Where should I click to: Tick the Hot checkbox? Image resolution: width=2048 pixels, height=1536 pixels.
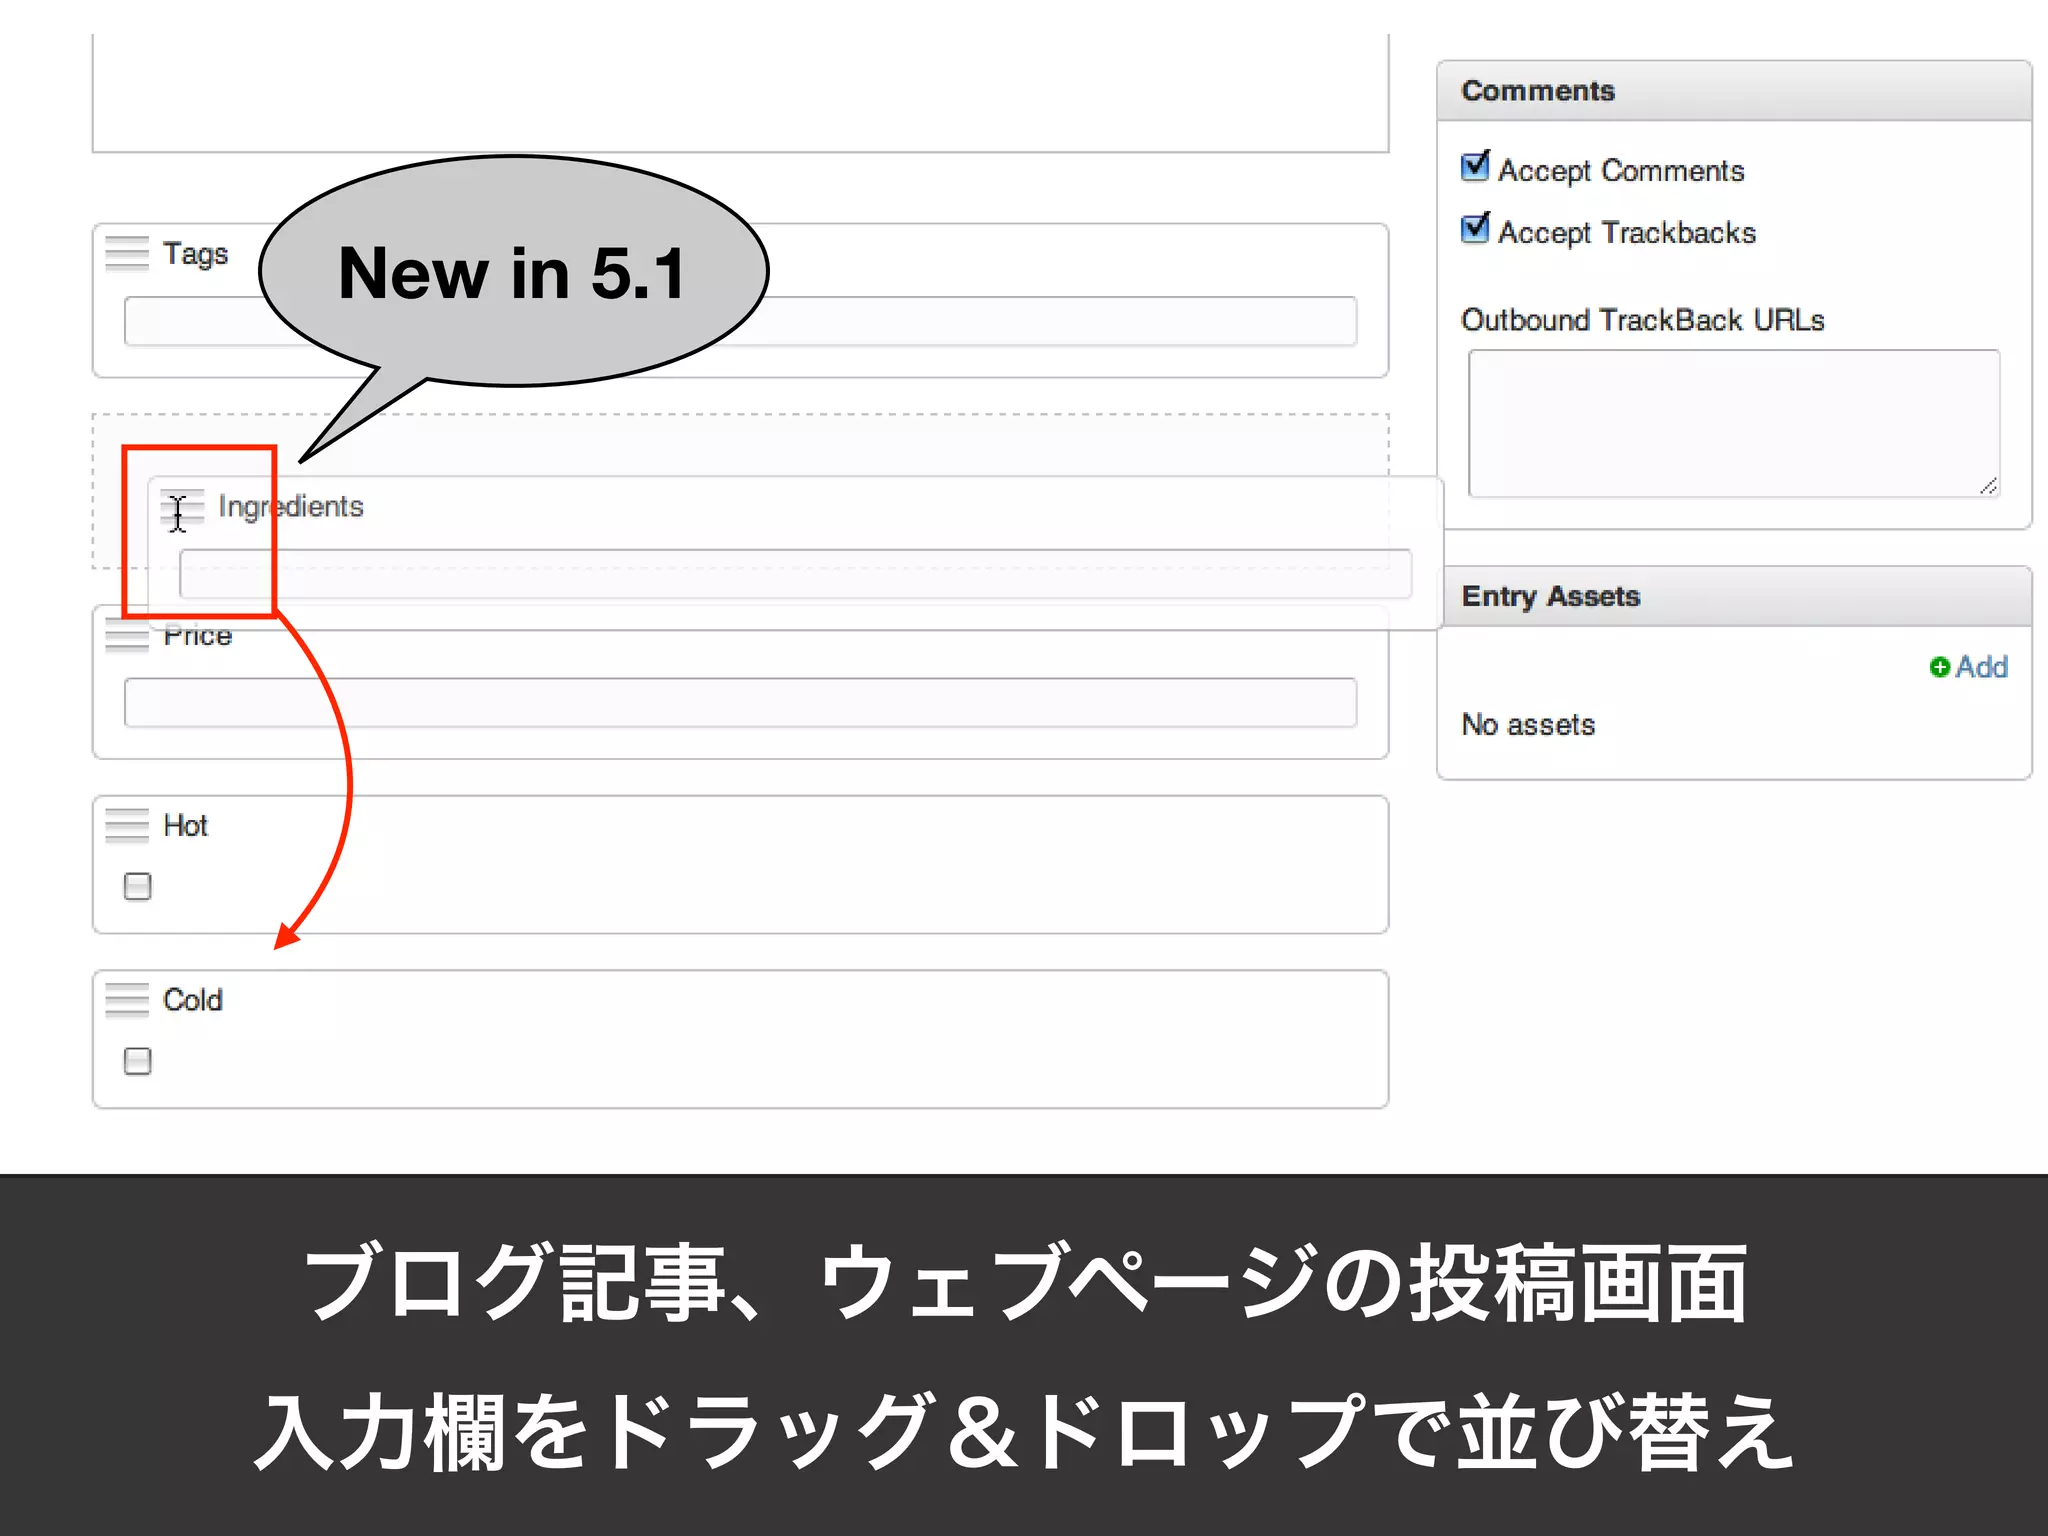138,886
